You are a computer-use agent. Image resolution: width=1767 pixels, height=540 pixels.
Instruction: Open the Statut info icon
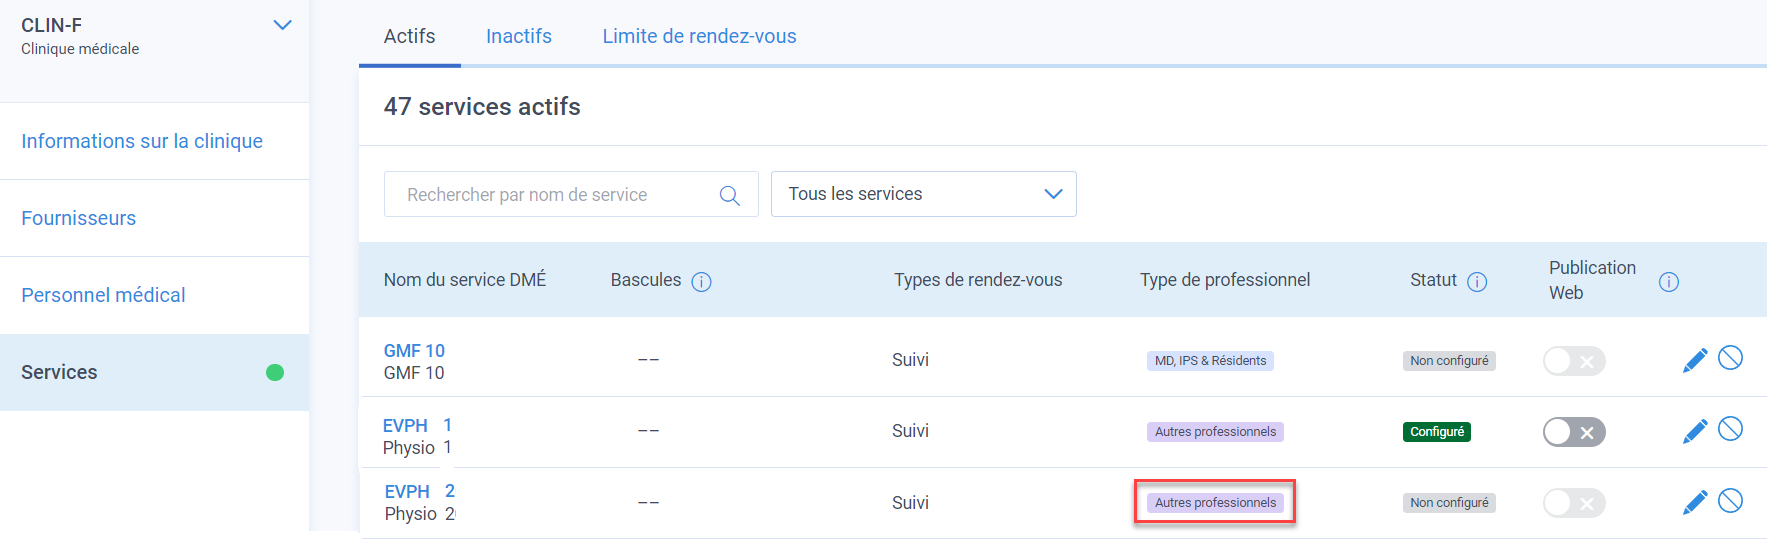click(1477, 282)
